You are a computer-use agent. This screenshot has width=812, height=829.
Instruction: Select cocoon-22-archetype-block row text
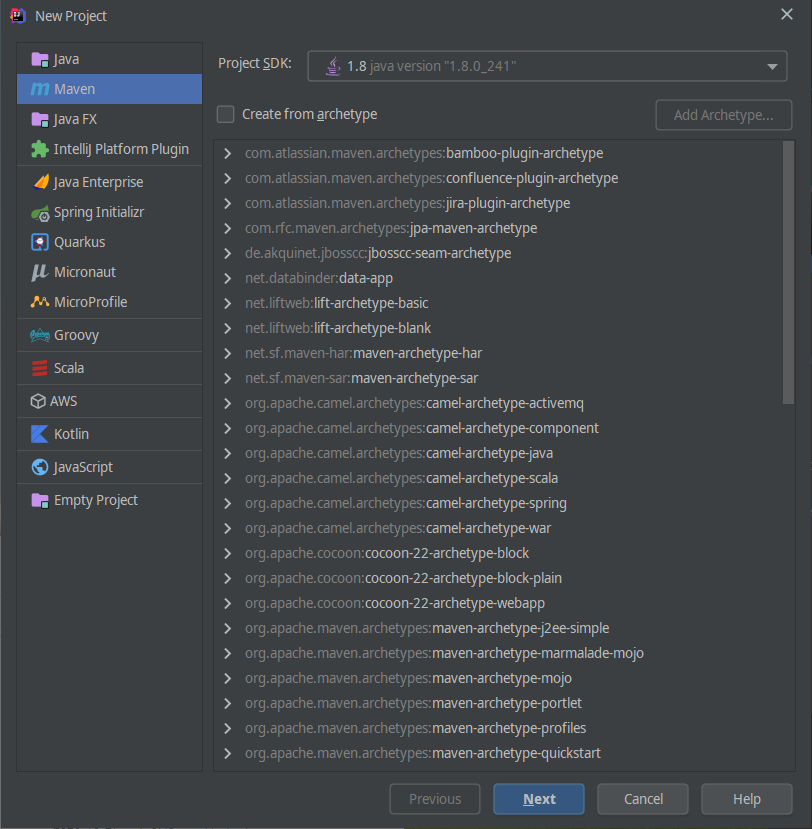386,553
